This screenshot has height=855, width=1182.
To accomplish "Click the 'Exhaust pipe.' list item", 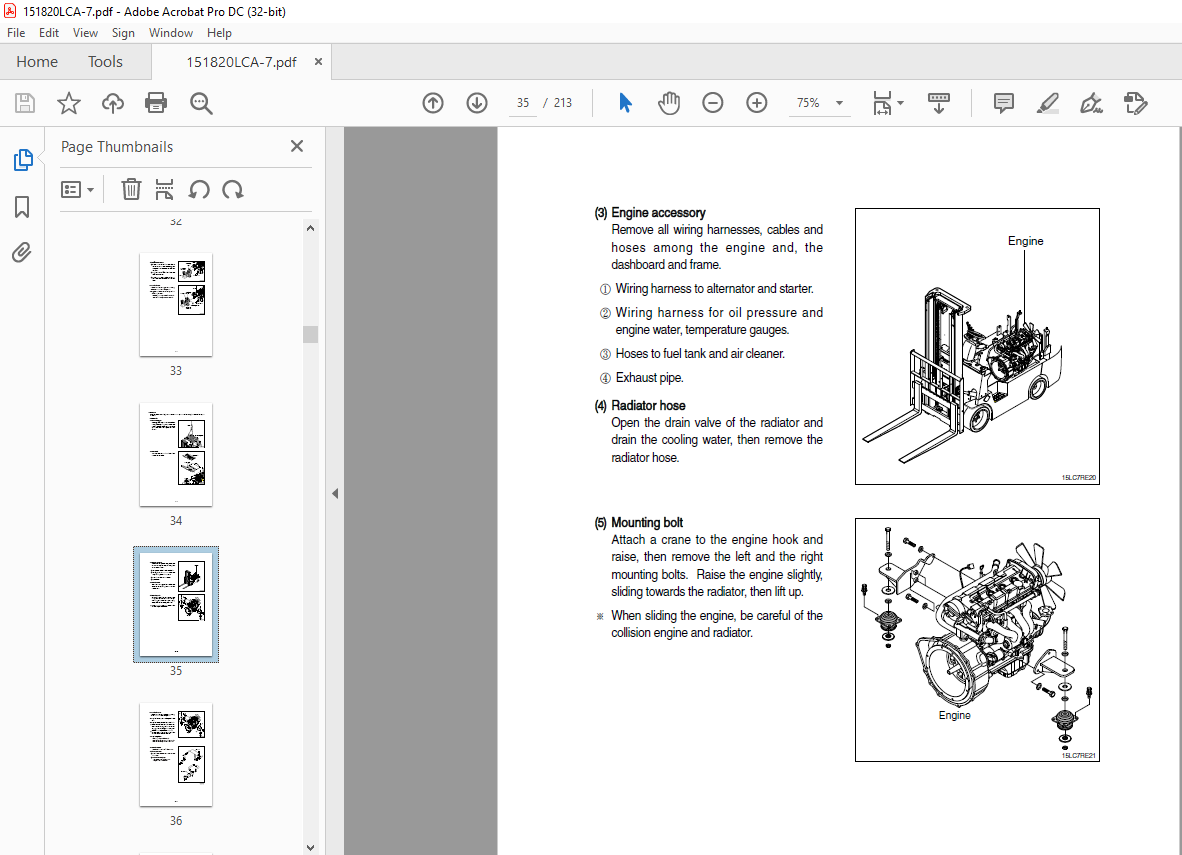I will click(x=649, y=378).
